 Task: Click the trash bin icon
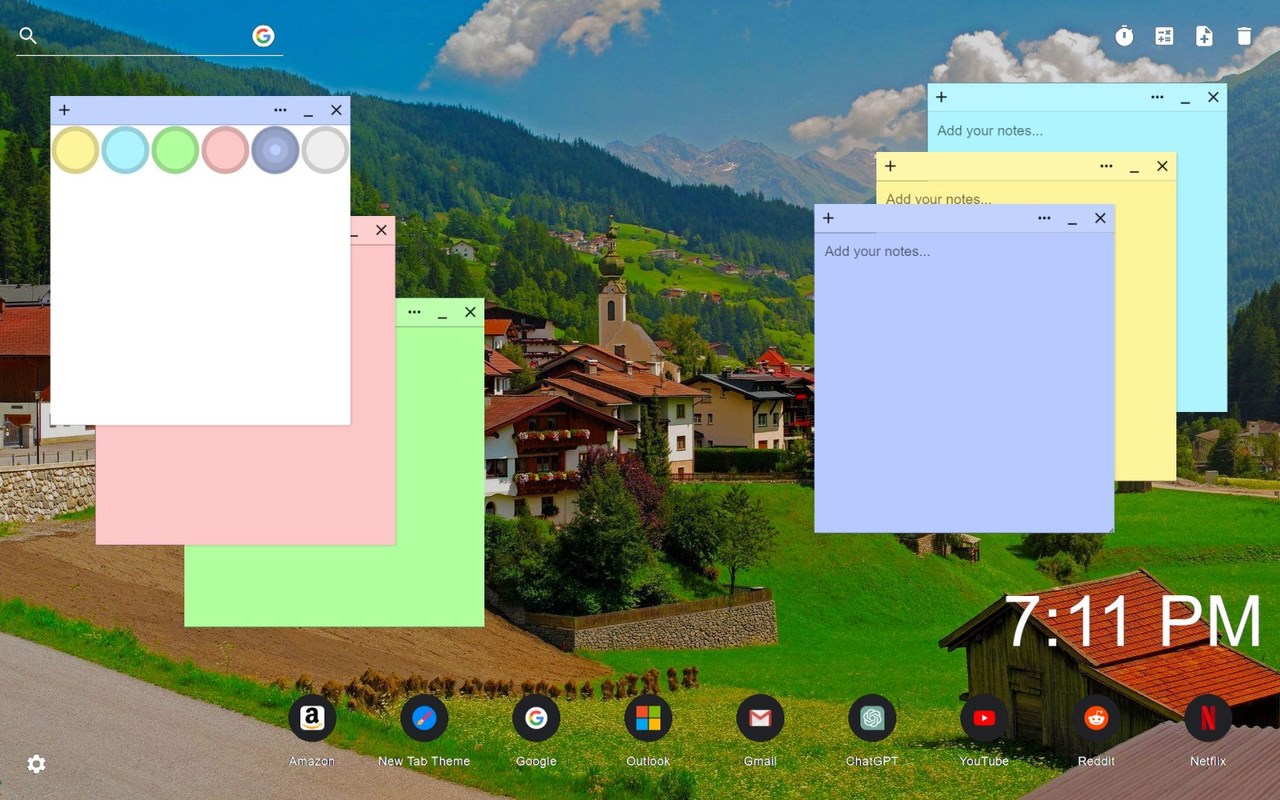(x=1244, y=36)
